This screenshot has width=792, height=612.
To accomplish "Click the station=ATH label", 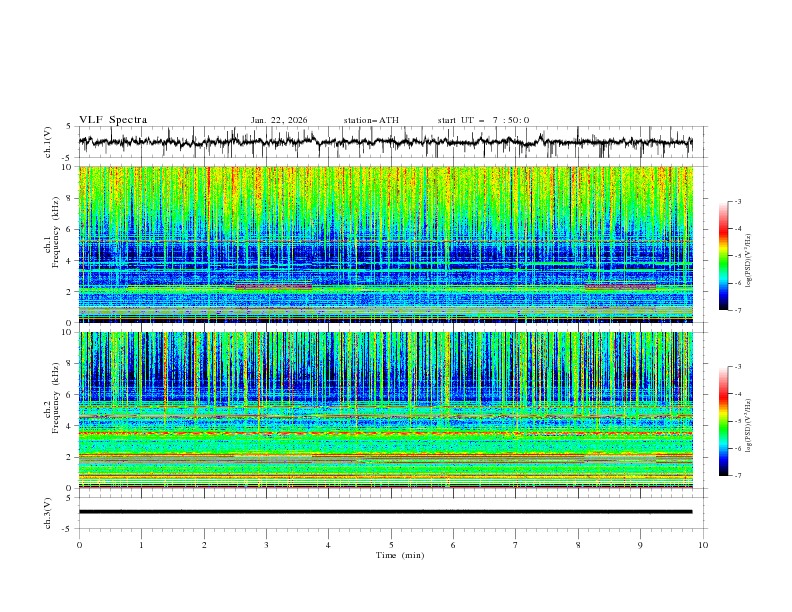I will (x=371, y=120).
